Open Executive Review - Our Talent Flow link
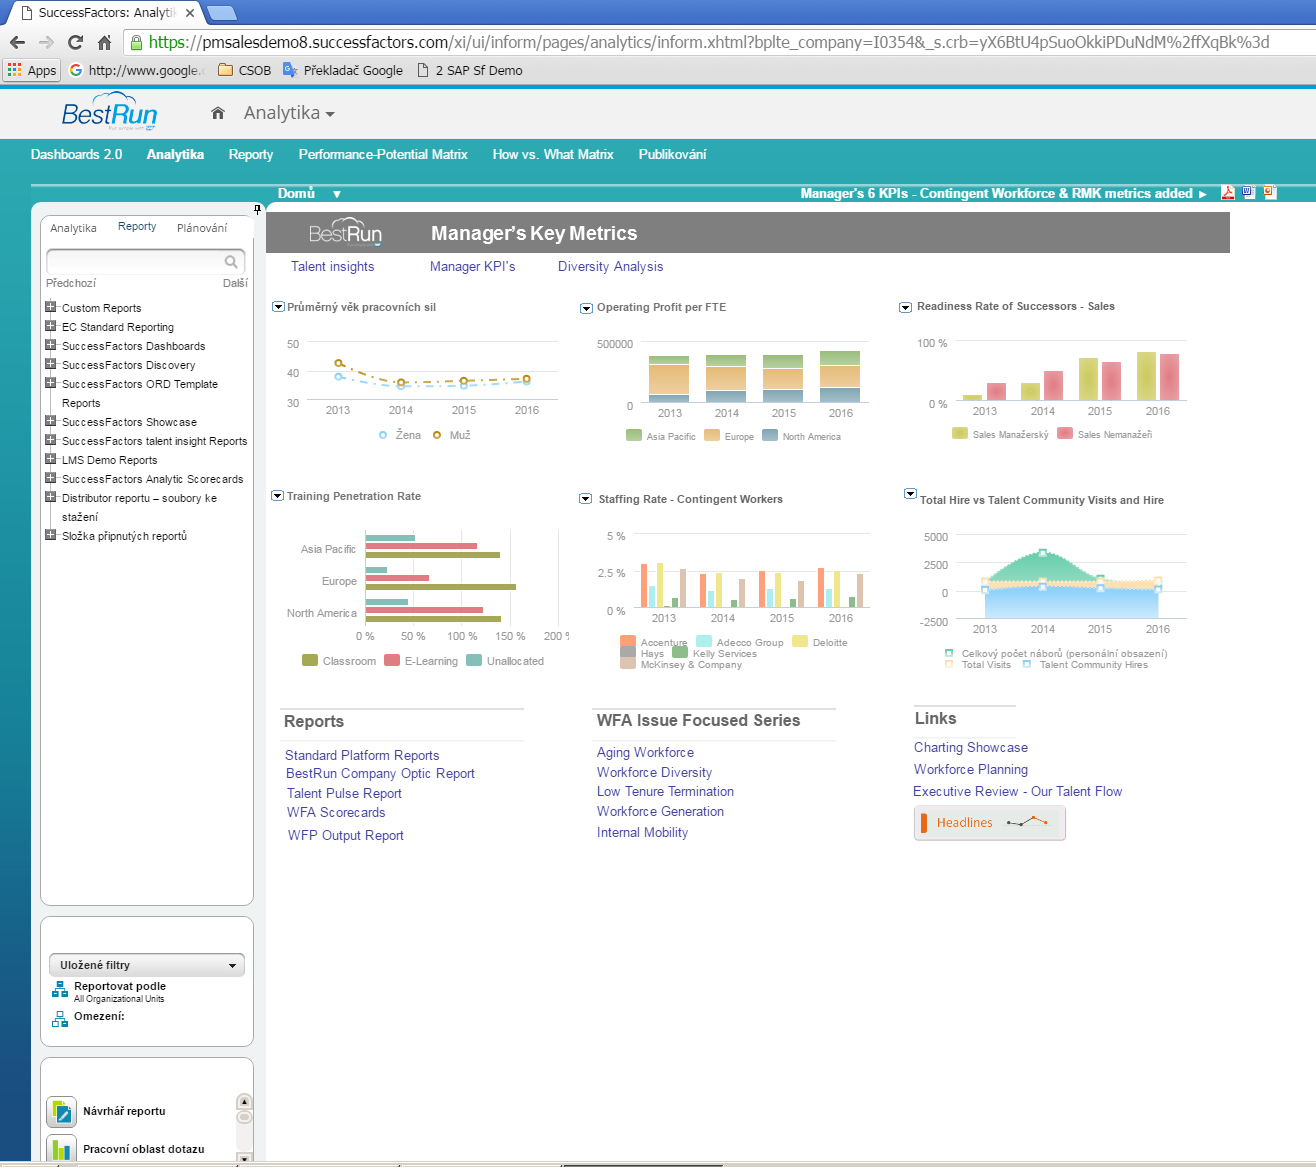Viewport: 1316px width, 1167px height. coord(1017,791)
